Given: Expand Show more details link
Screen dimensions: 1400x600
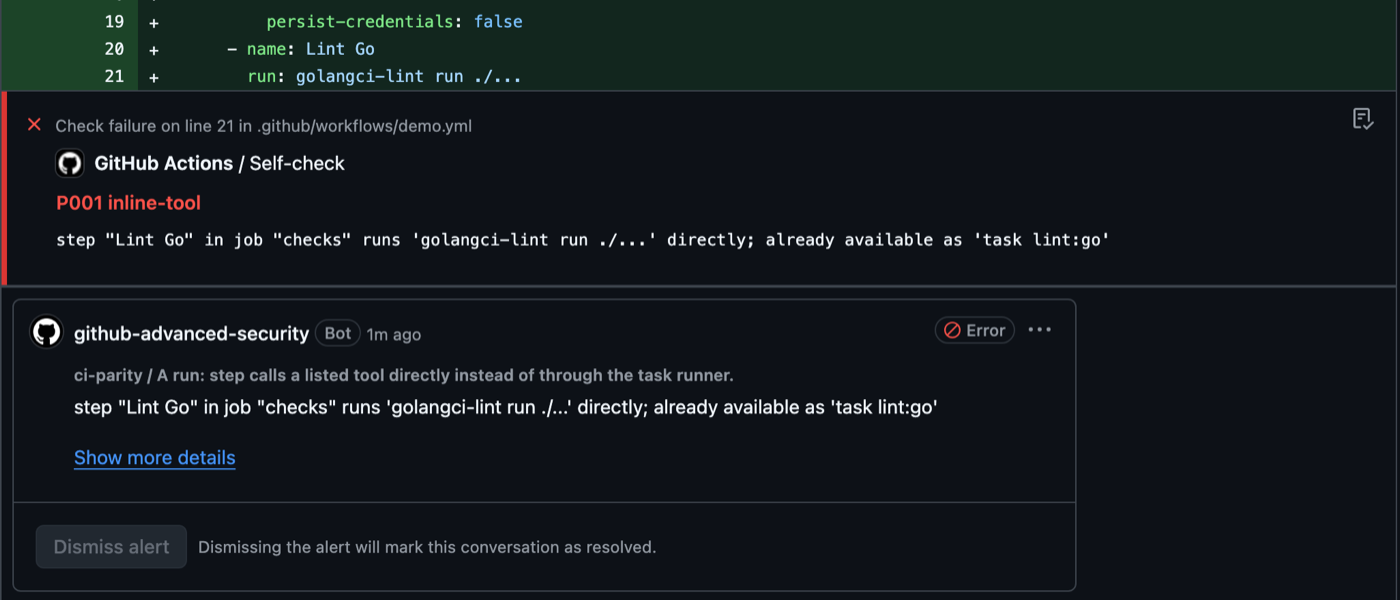Looking at the screenshot, I should [x=155, y=458].
